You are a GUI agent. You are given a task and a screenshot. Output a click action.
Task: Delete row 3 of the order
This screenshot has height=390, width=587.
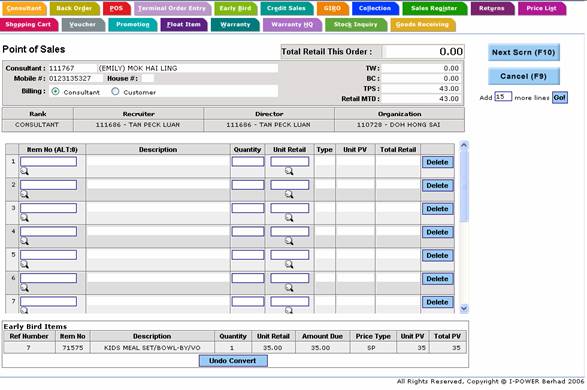pyautogui.click(x=437, y=209)
